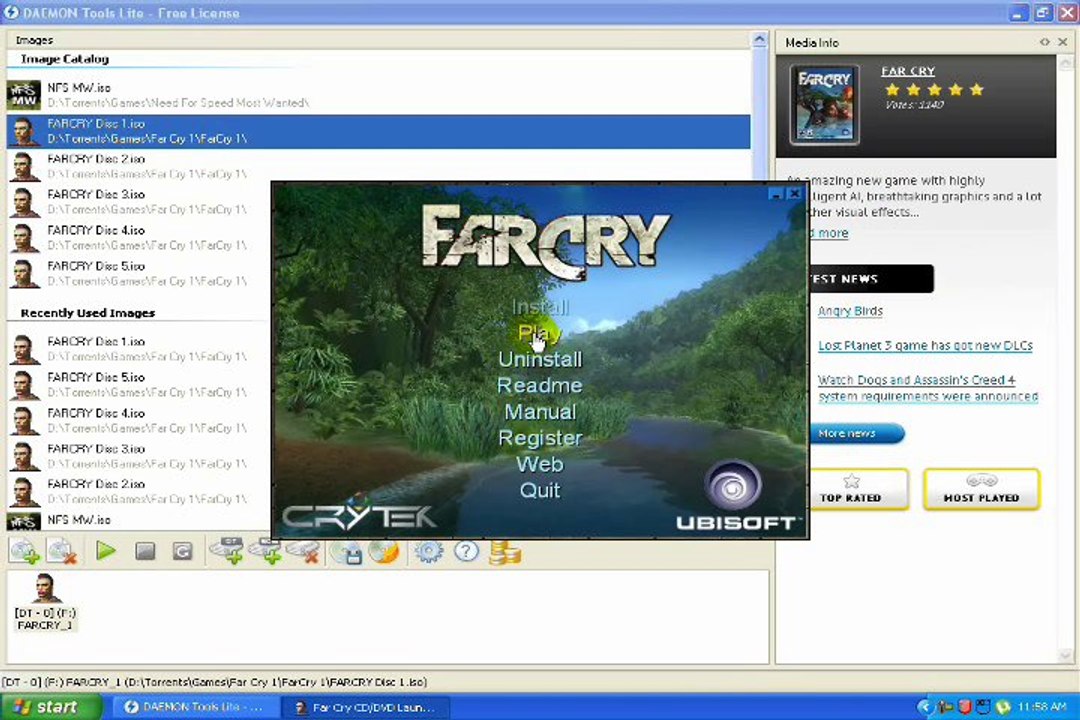Select FARCRY Disc 4.iso in Recently Used Images
The width and height of the screenshot is (1080, 720).
click(x=138, y=420)
